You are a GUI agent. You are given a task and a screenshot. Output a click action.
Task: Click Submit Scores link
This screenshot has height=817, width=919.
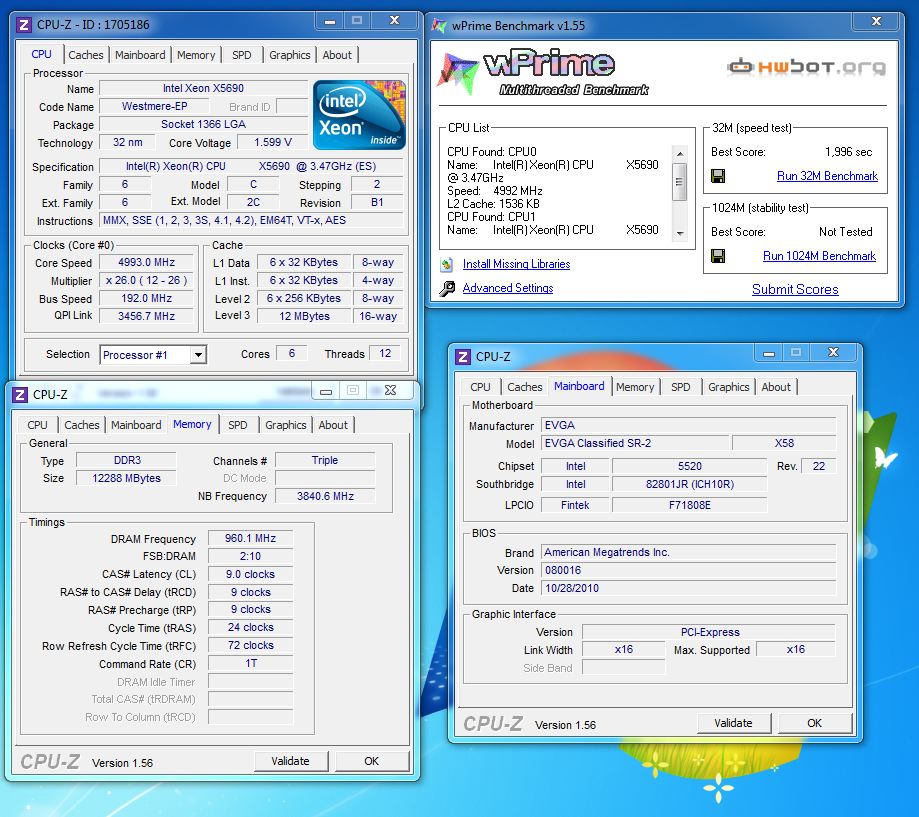795,290
